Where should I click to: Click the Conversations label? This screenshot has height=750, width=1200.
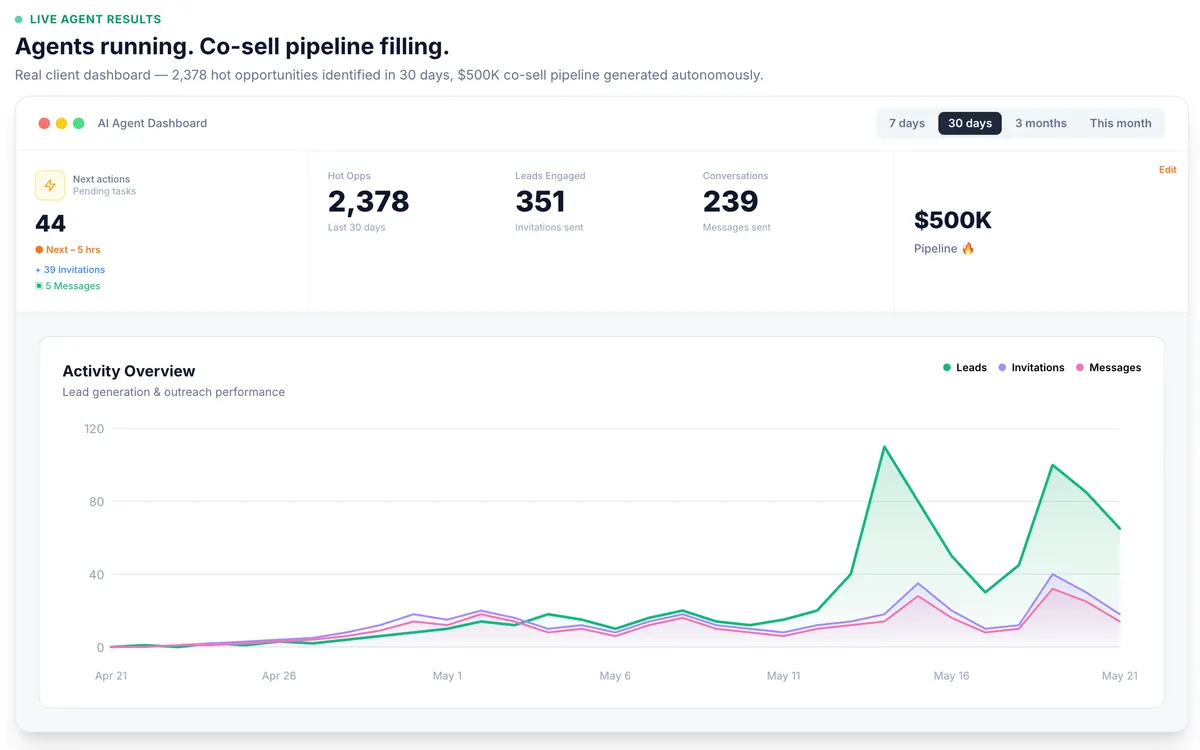tap(735, 176)
